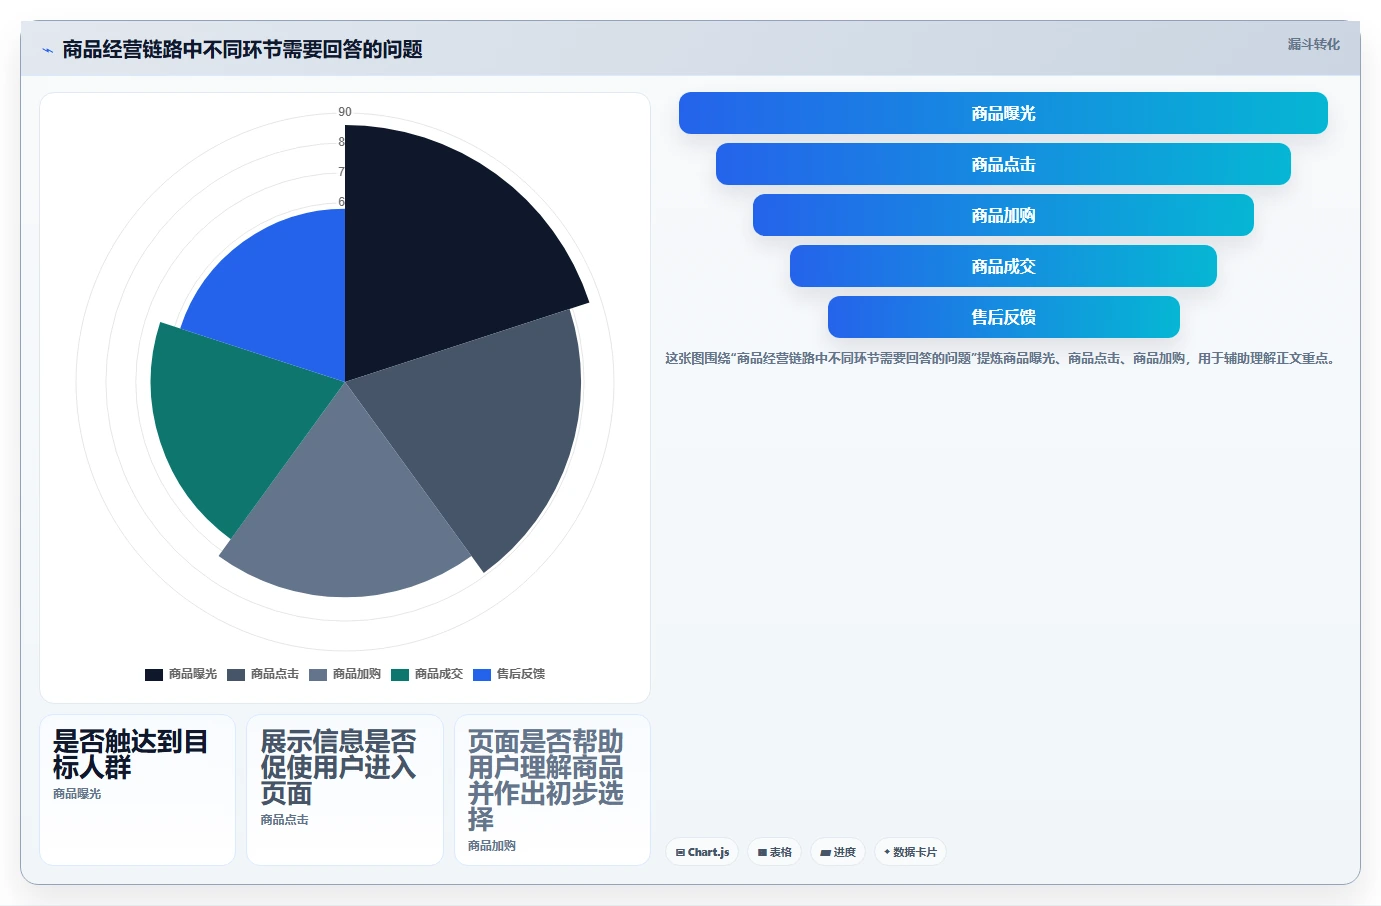Click the 商品点击 legend label text
Image resolution: width=1381 pixels, height=906 pixels.
tap(275, 675)
